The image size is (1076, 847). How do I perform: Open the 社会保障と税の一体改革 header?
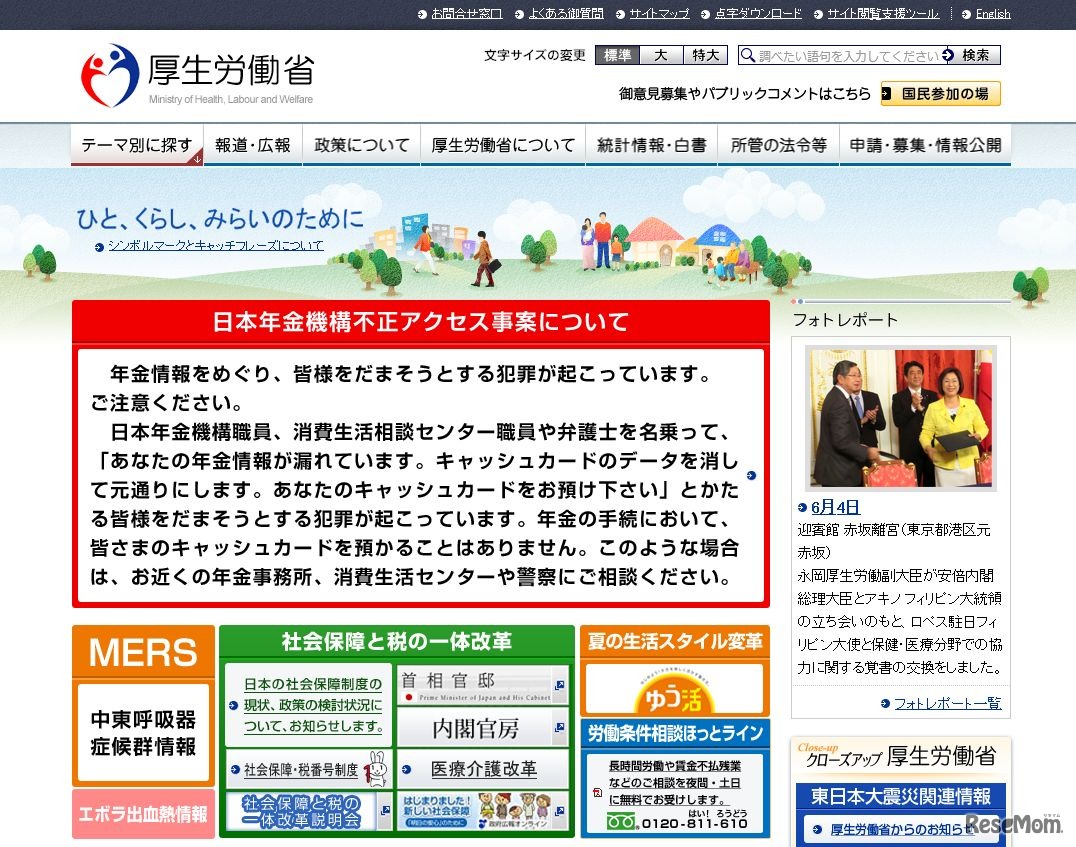click(x=397, y=642)
